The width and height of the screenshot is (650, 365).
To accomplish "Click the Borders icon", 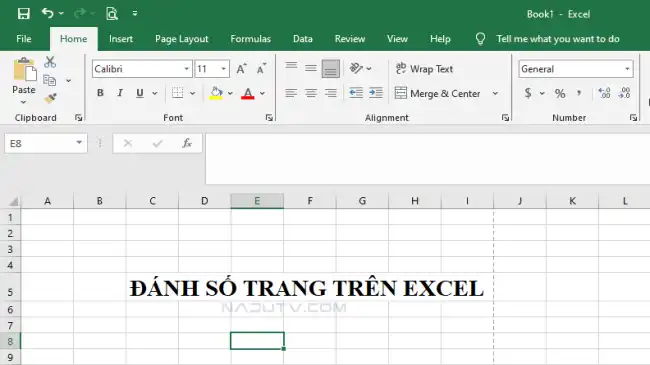I will 177,93.
